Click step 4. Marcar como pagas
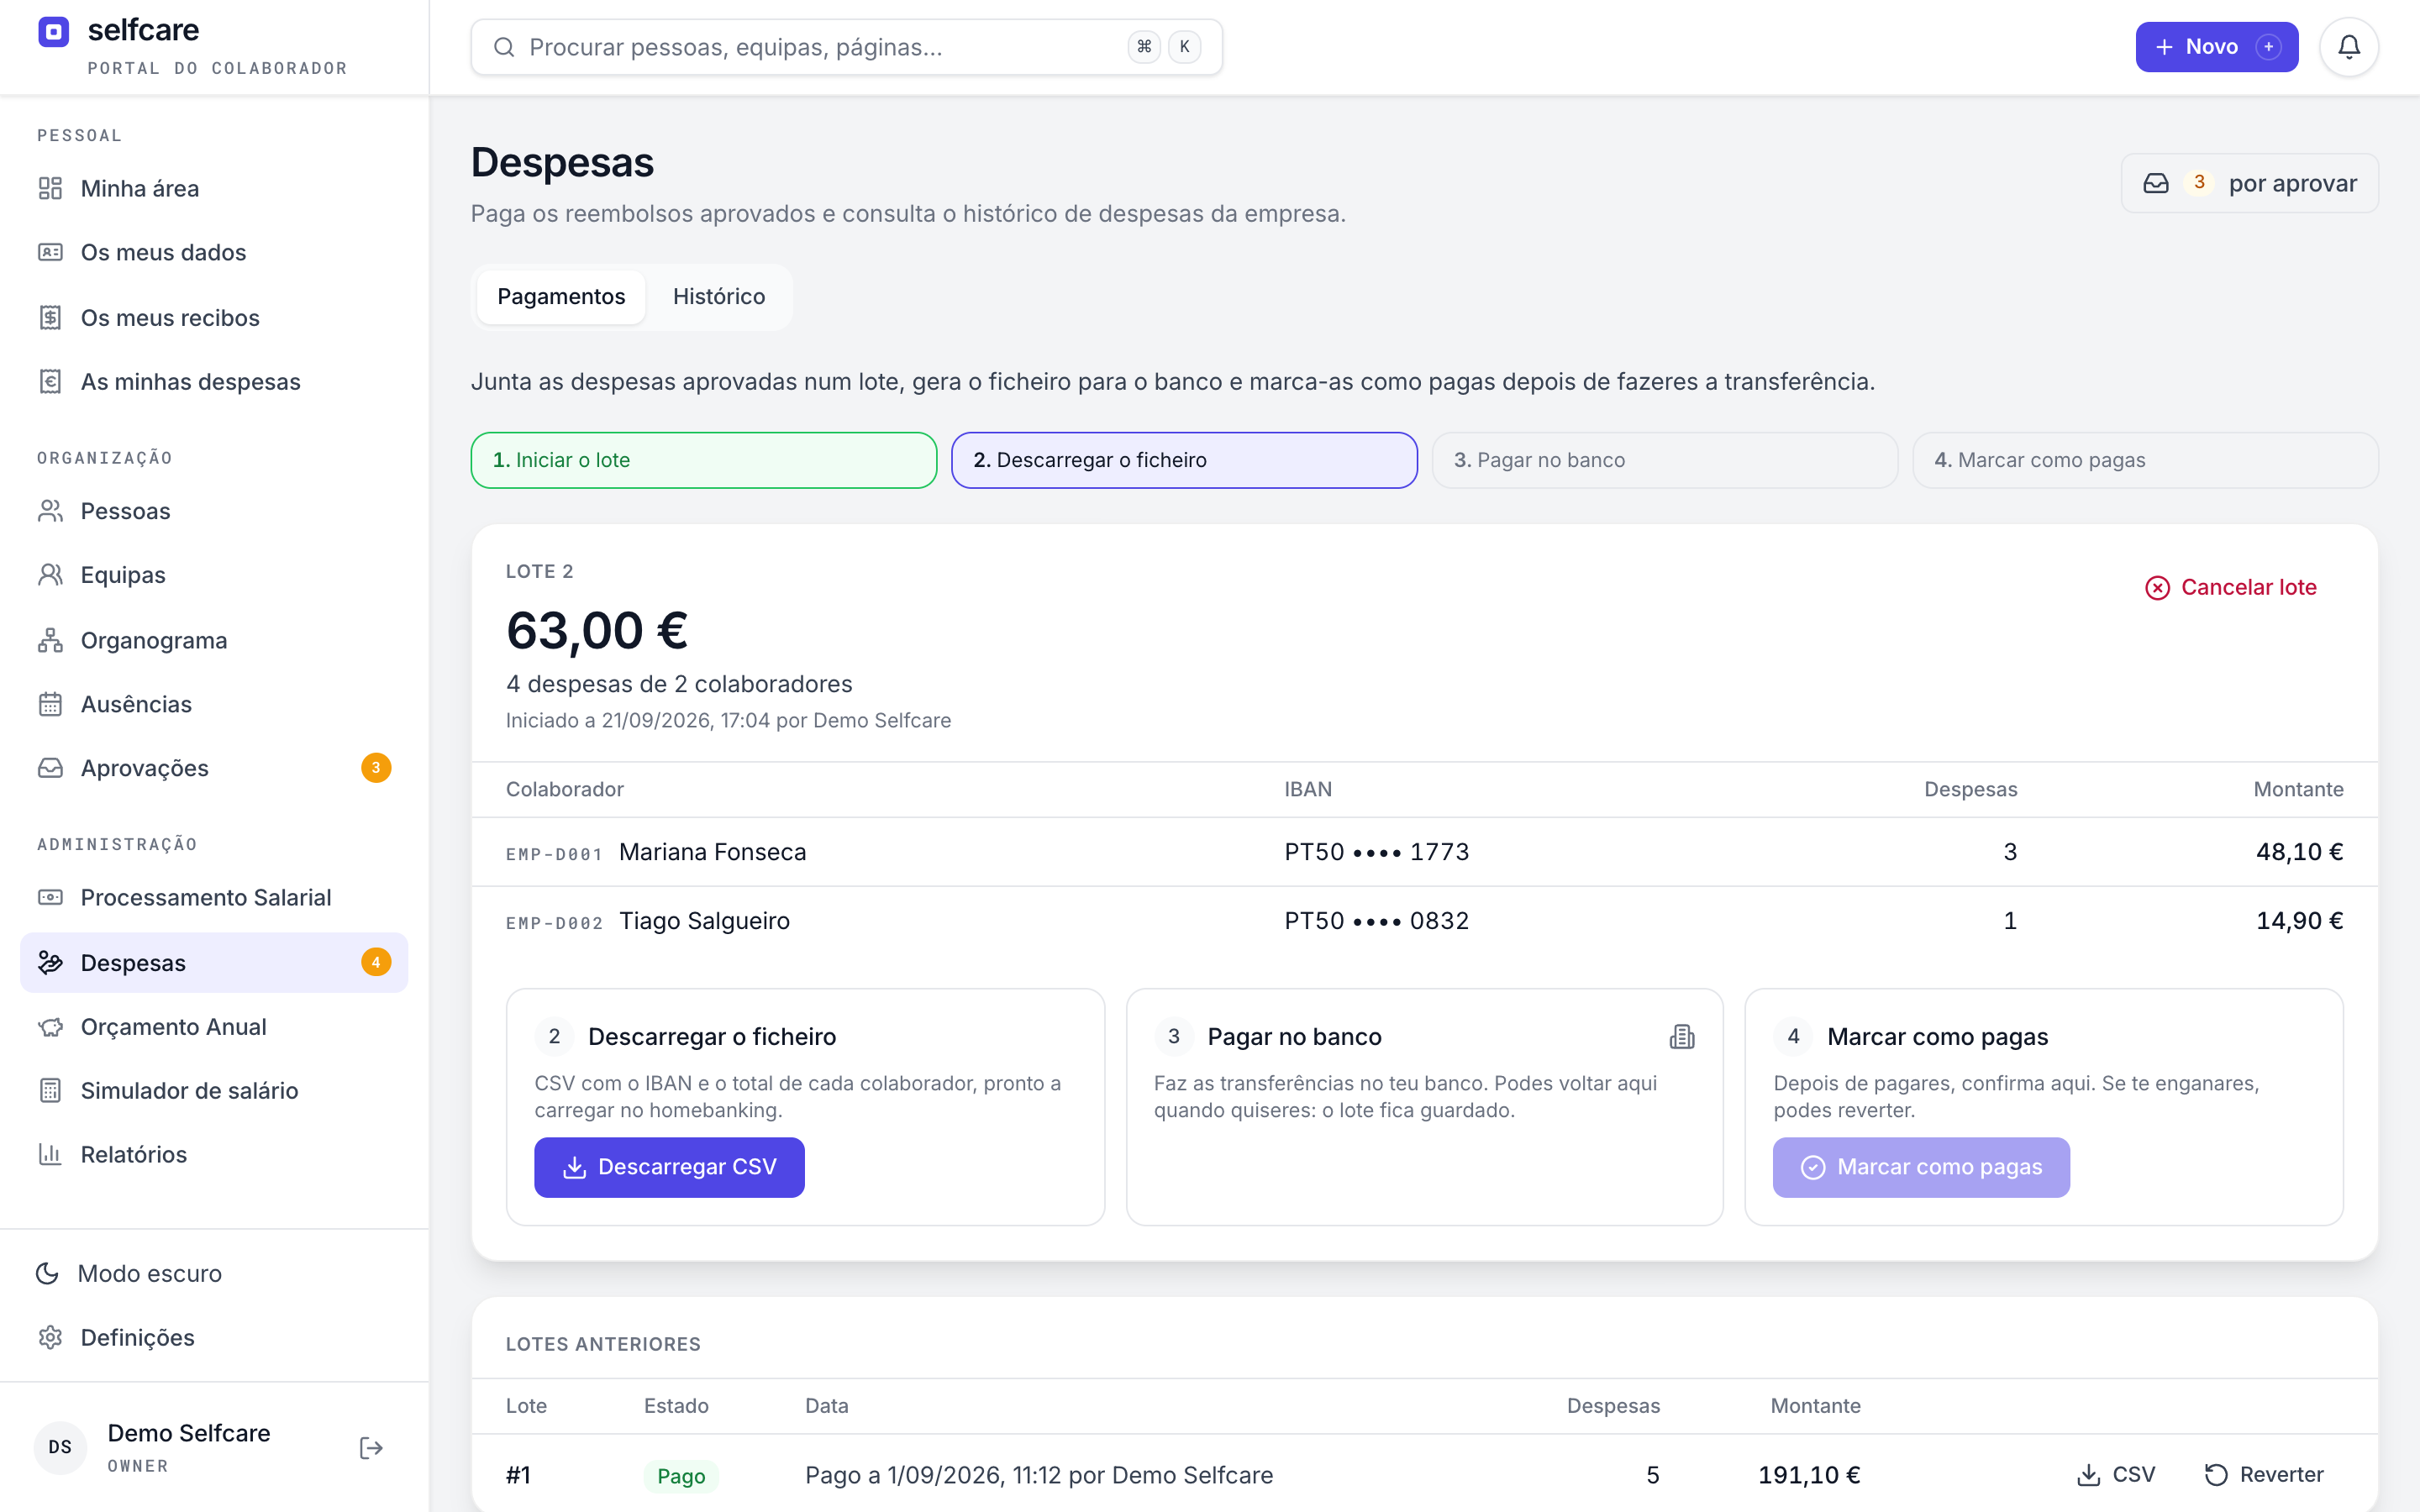 (2145, 460)
